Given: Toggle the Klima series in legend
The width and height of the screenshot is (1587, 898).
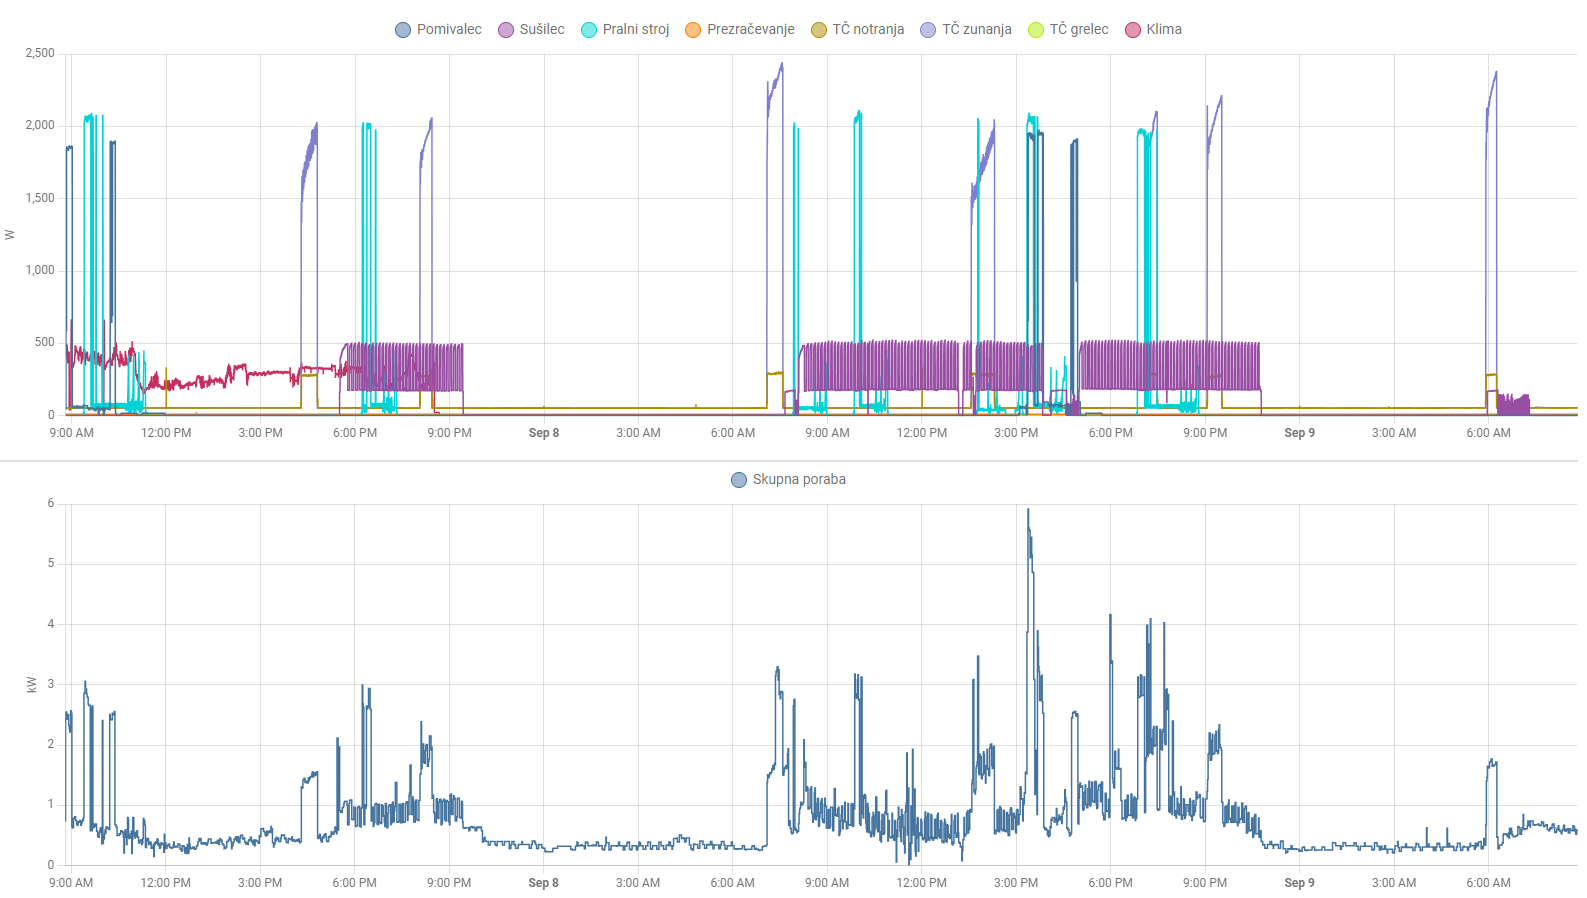Looking at the screenshot, I should pos(1154,29).
